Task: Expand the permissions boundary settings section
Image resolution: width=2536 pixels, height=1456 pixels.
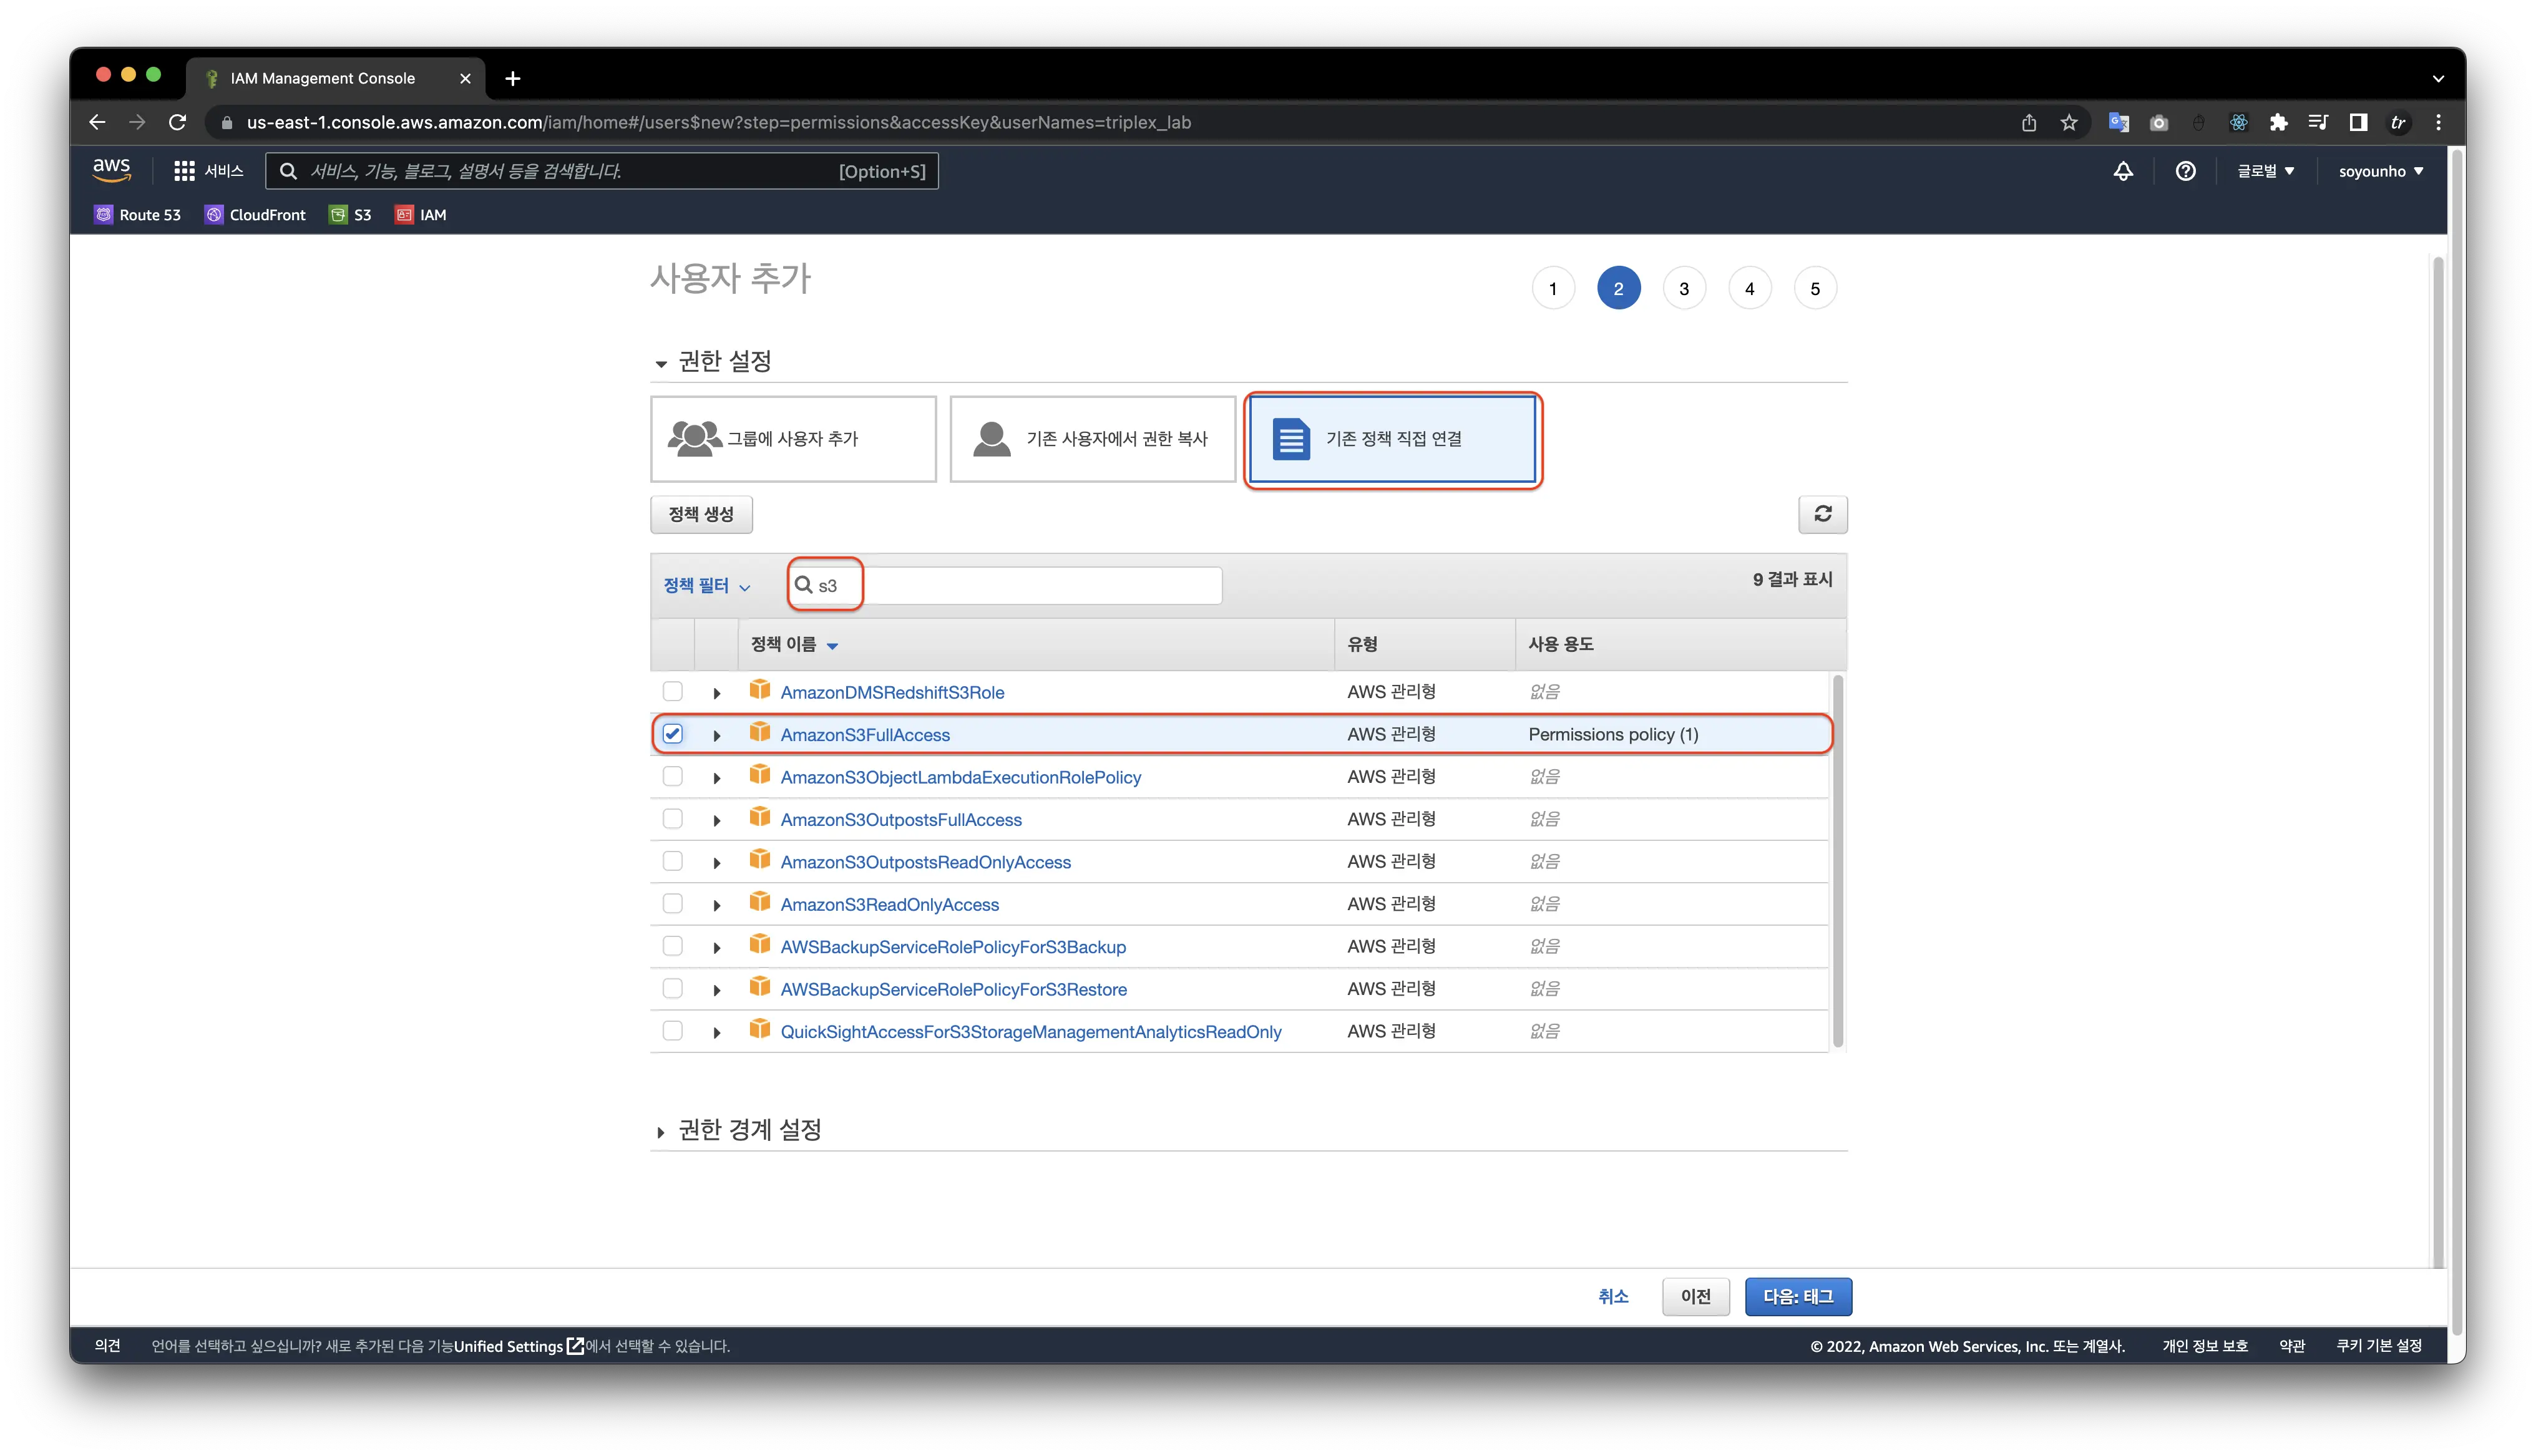Action: 749,1130
